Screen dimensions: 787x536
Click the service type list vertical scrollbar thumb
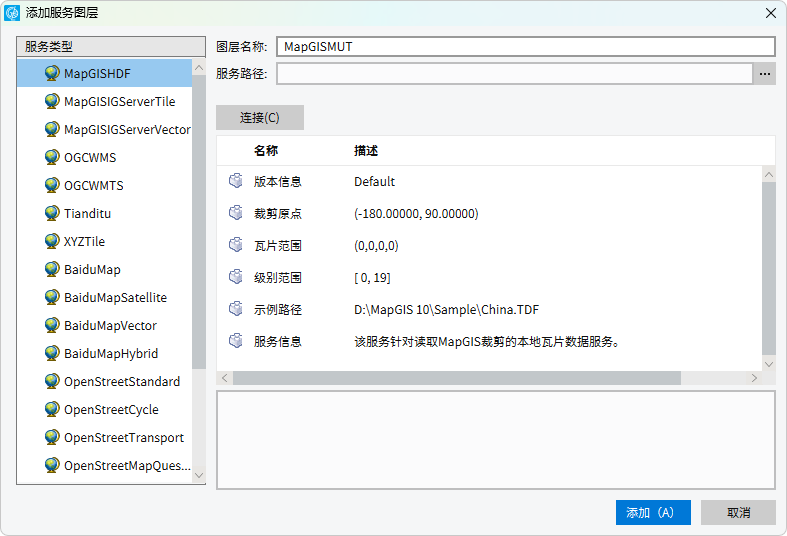tap(199, 222)
